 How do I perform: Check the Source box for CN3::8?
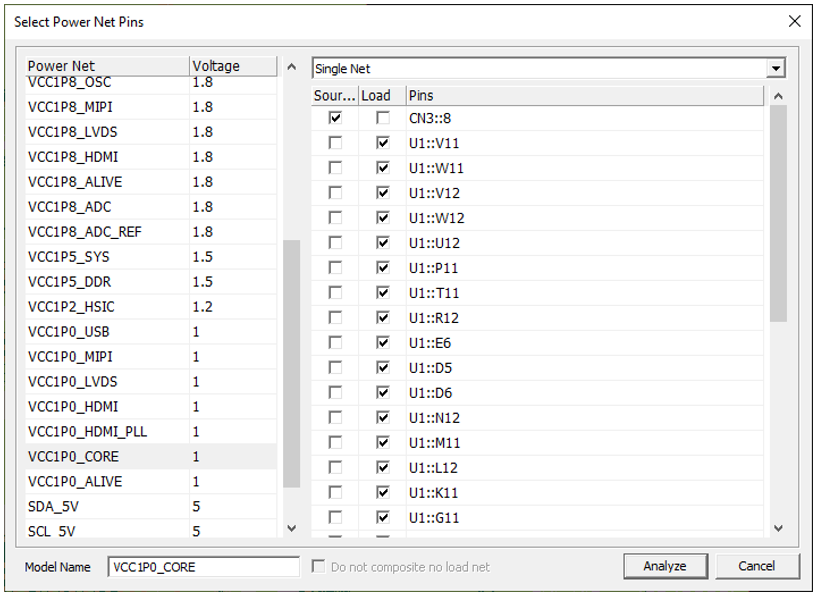[335, 118]
